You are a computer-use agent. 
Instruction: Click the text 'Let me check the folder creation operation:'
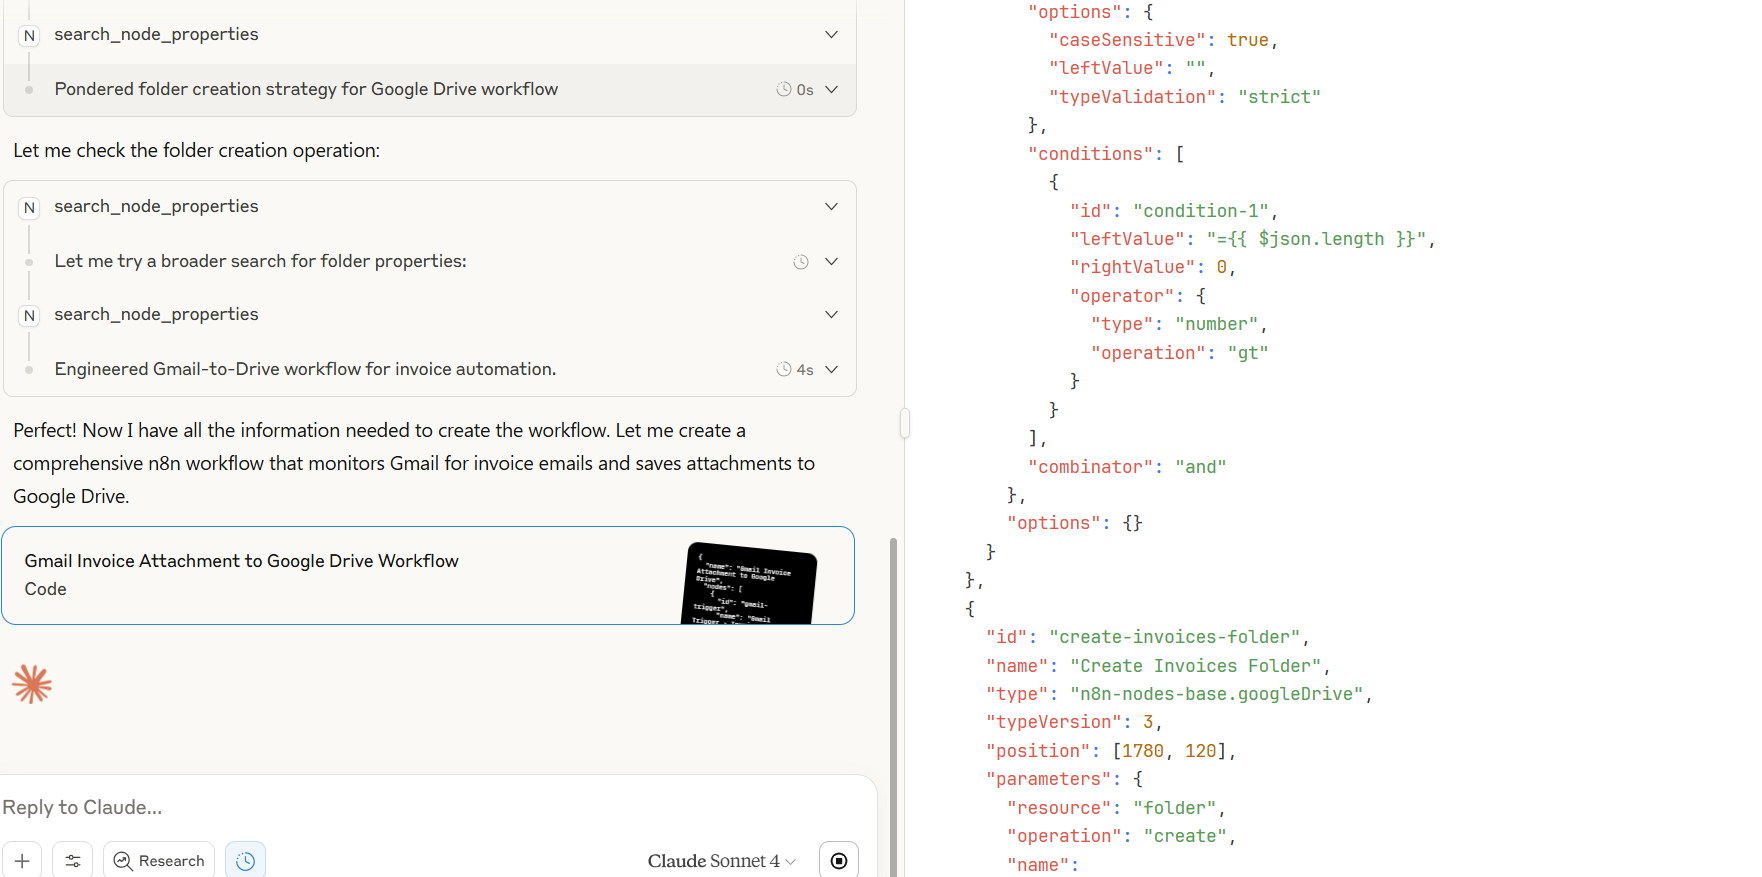coord(196,150)
